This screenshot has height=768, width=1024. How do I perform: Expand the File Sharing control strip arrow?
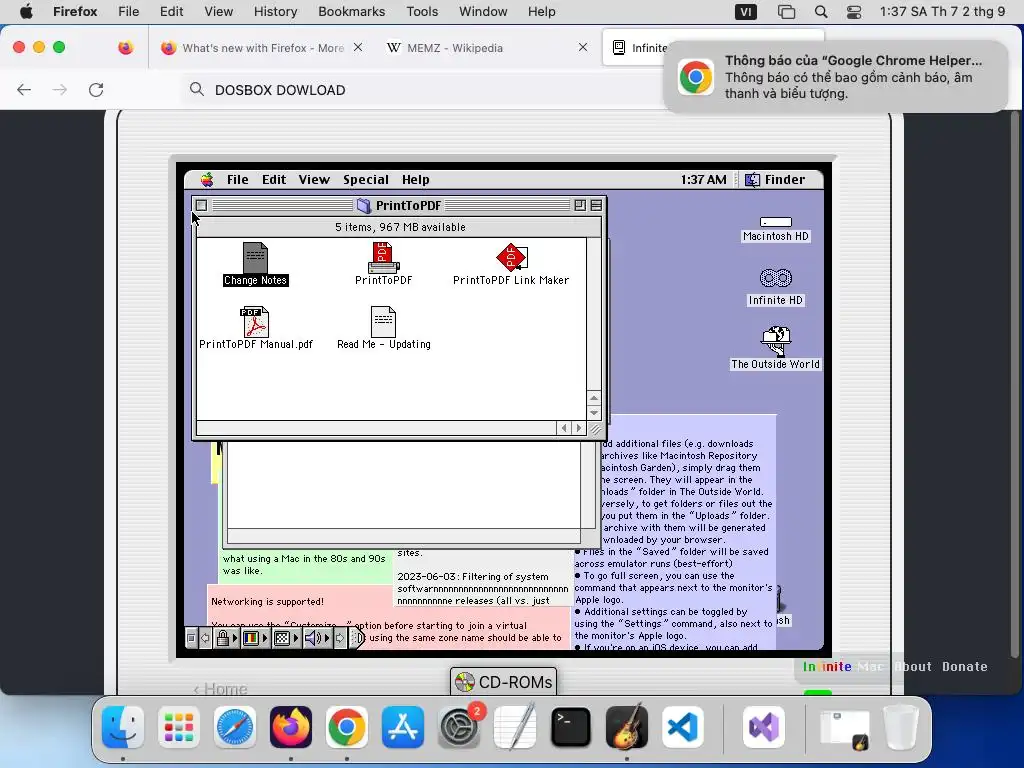pyautogui.click(x=234, y=638)
